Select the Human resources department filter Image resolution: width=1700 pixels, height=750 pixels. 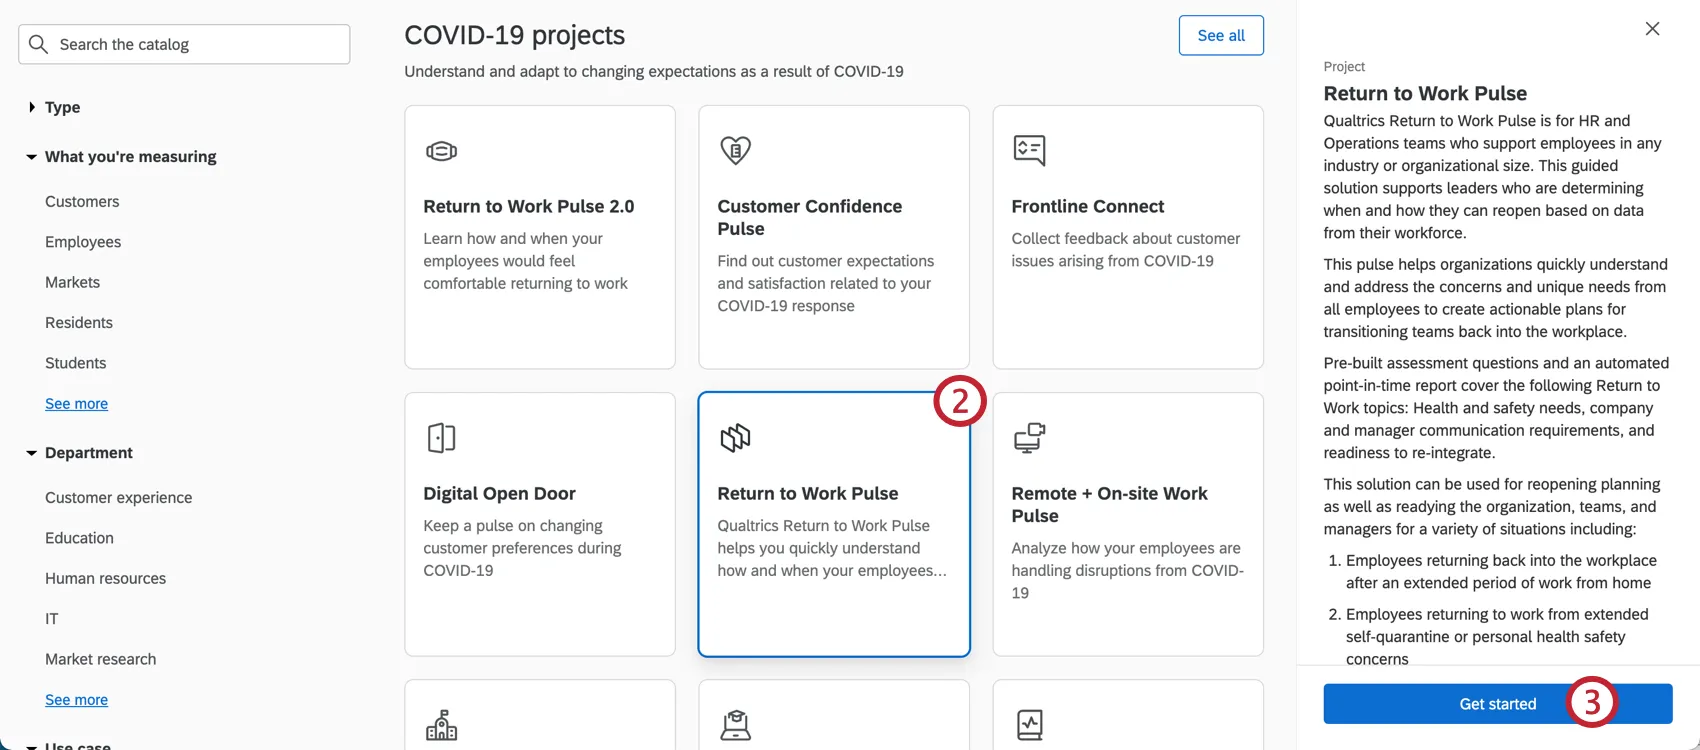point(105,578)
